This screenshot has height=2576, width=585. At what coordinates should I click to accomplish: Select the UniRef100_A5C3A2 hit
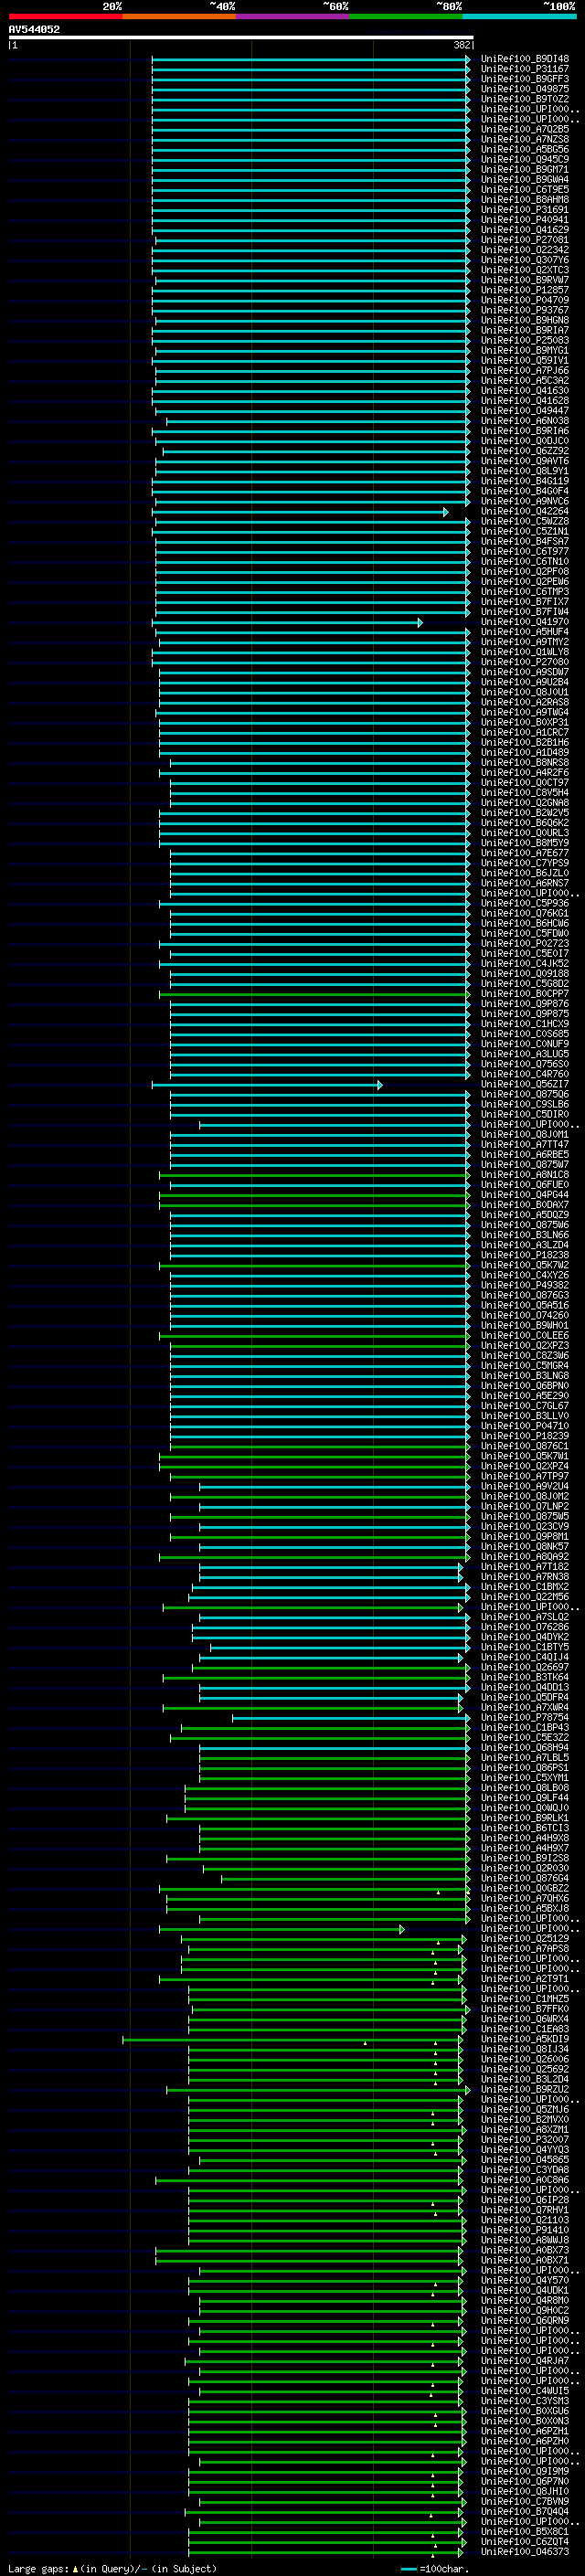coord(524,381)
